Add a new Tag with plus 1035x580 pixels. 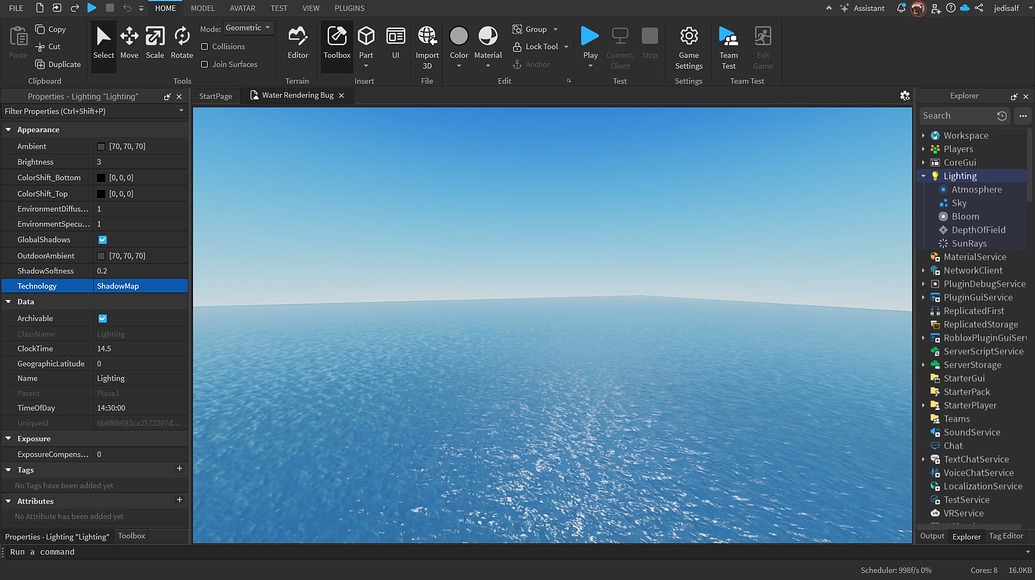click(x=179, y=469)
